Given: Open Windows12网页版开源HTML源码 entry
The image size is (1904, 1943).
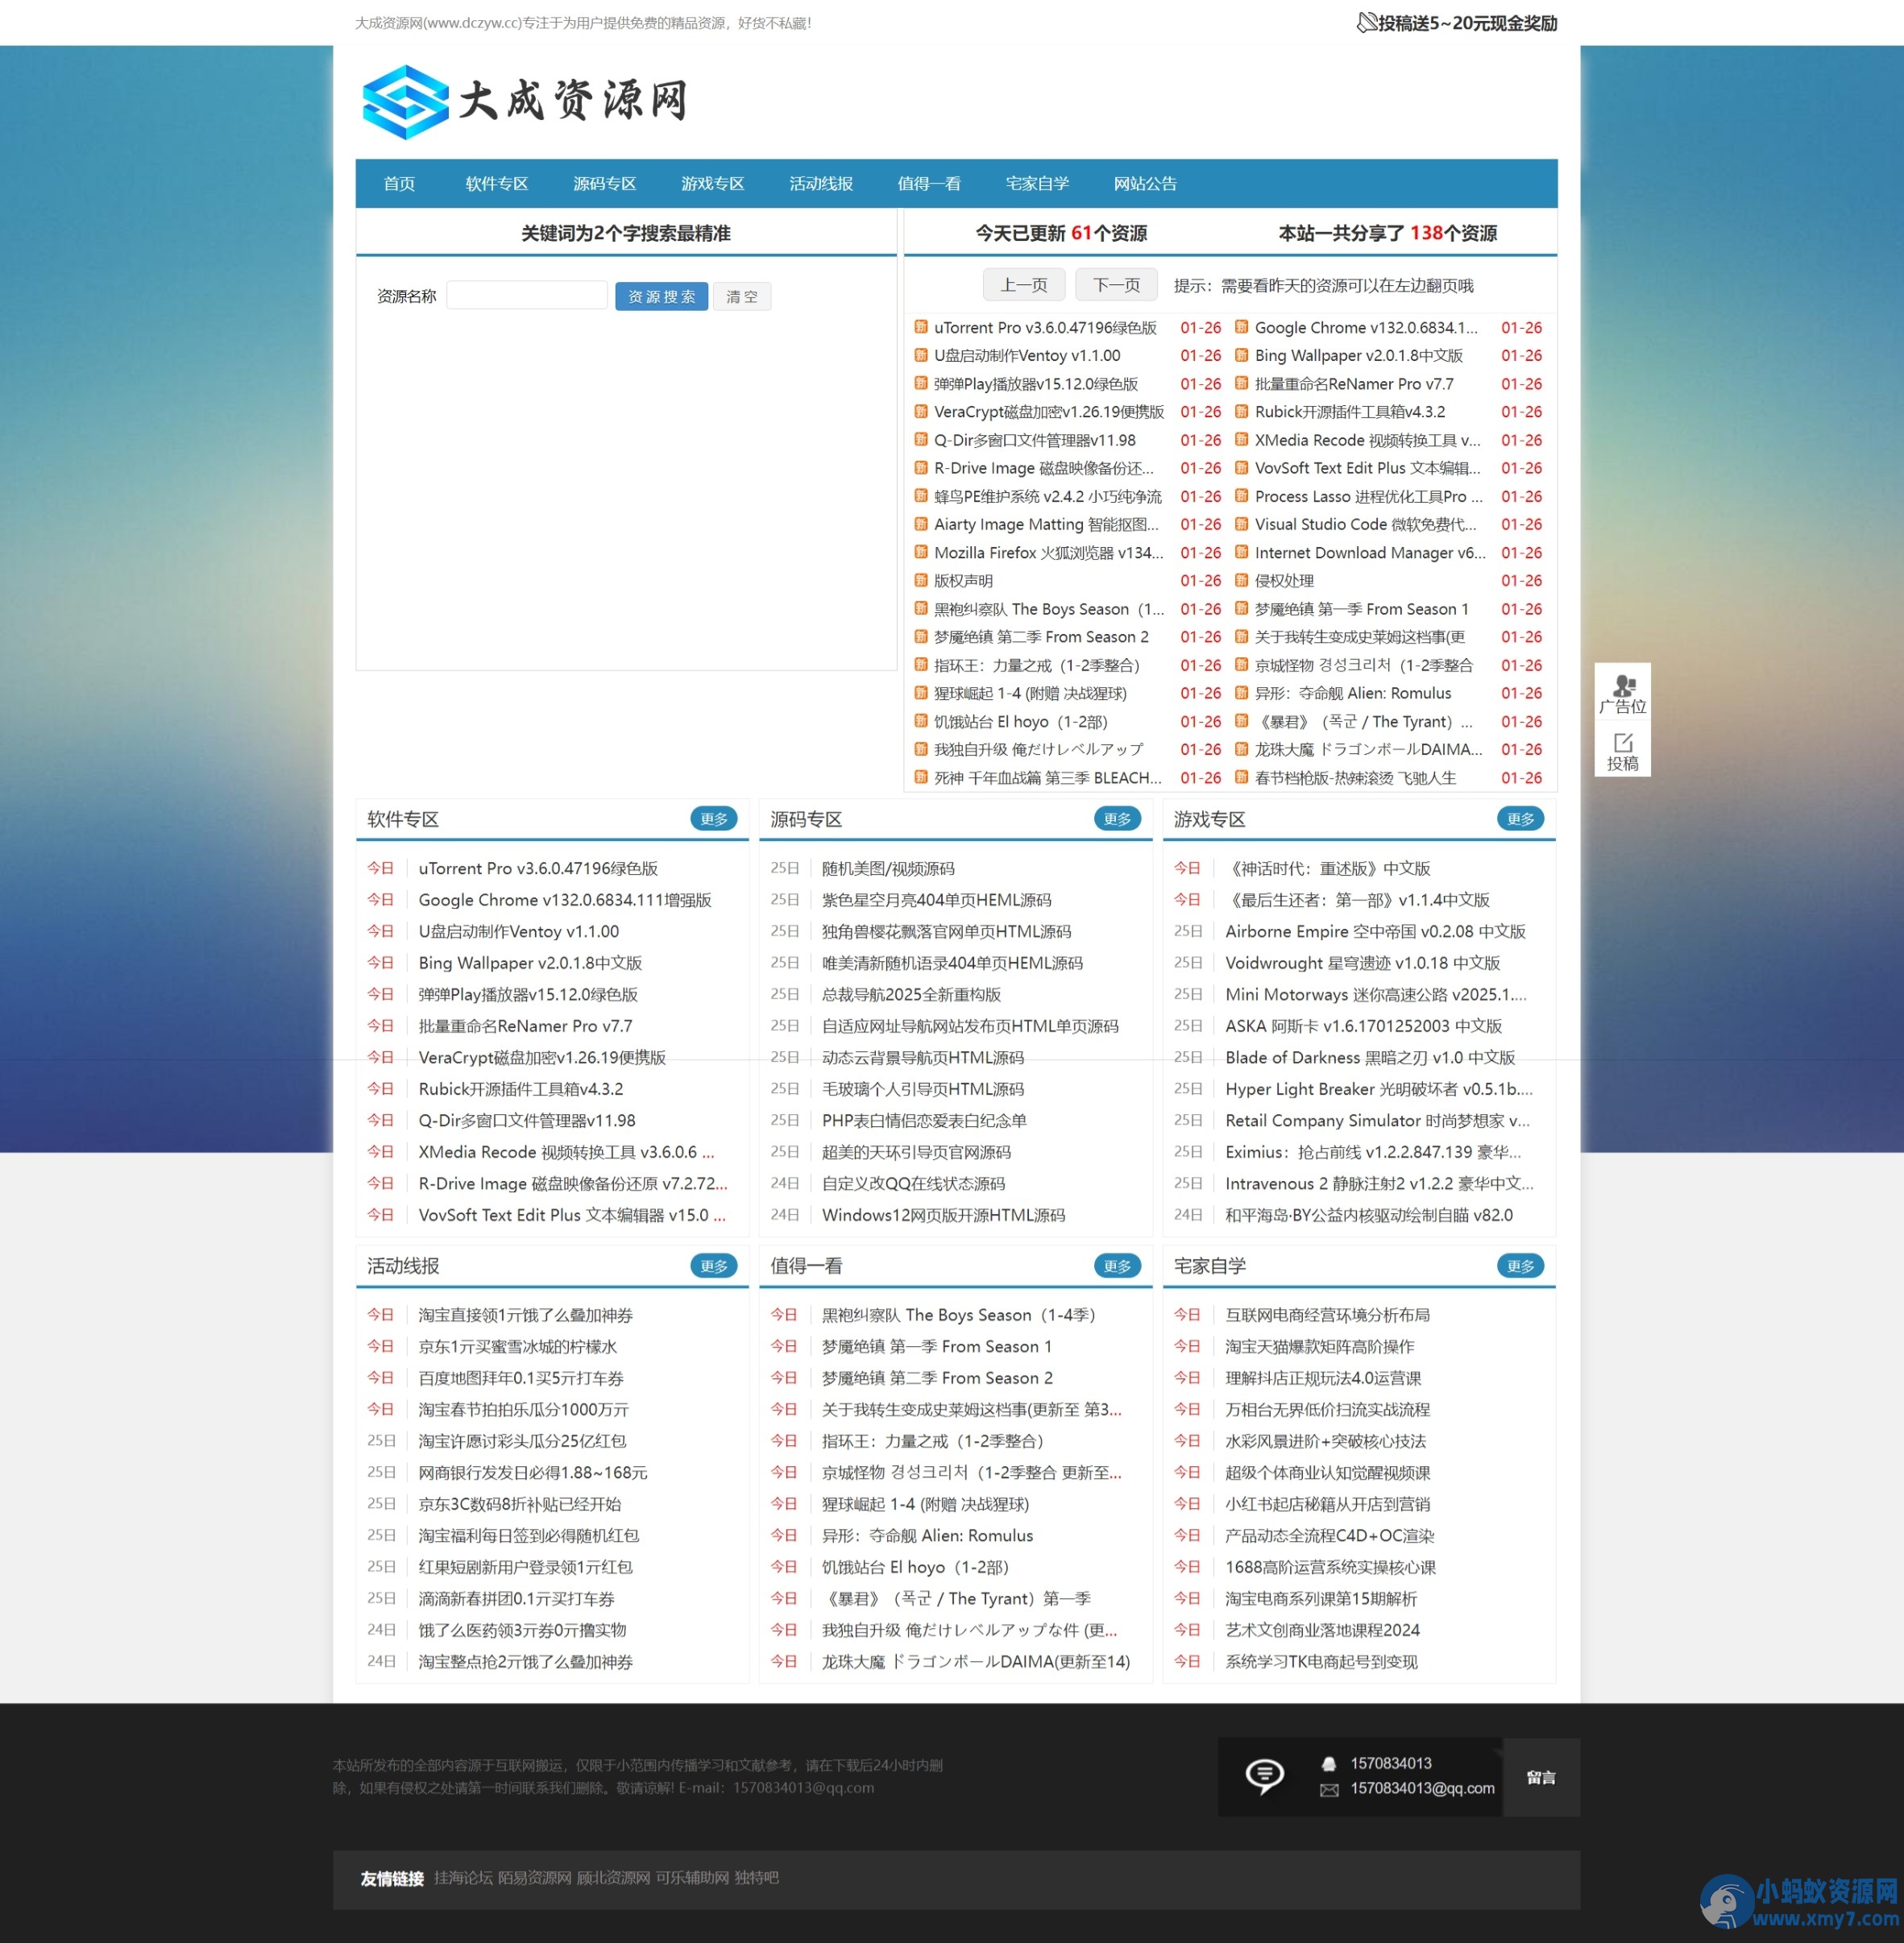Looking at the screenshot, I should [x=943, y=1215].
